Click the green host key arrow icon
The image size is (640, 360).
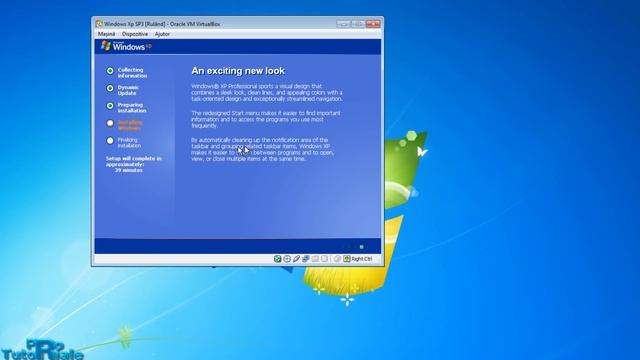347,259
